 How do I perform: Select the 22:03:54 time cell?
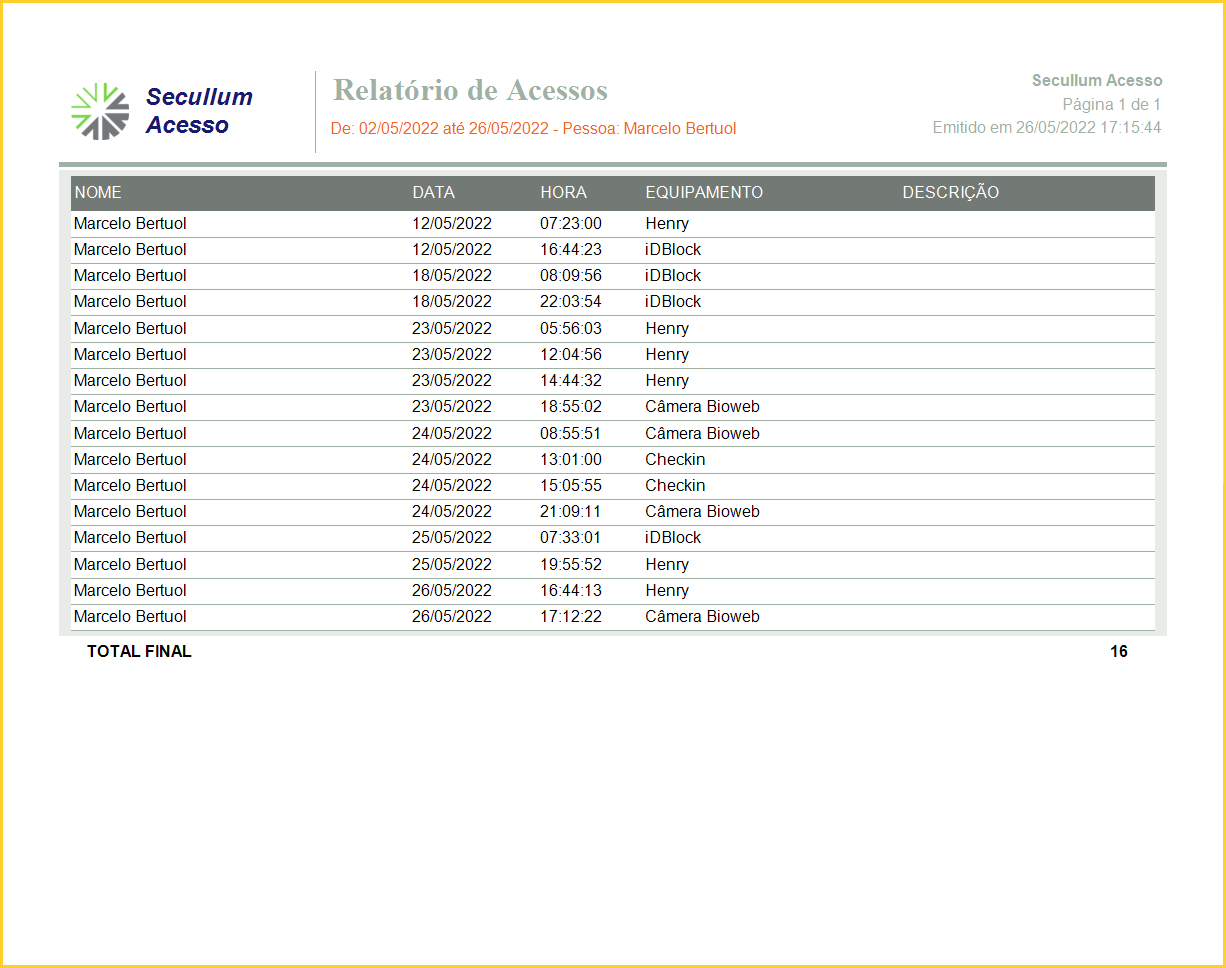(x=571, y=302)
